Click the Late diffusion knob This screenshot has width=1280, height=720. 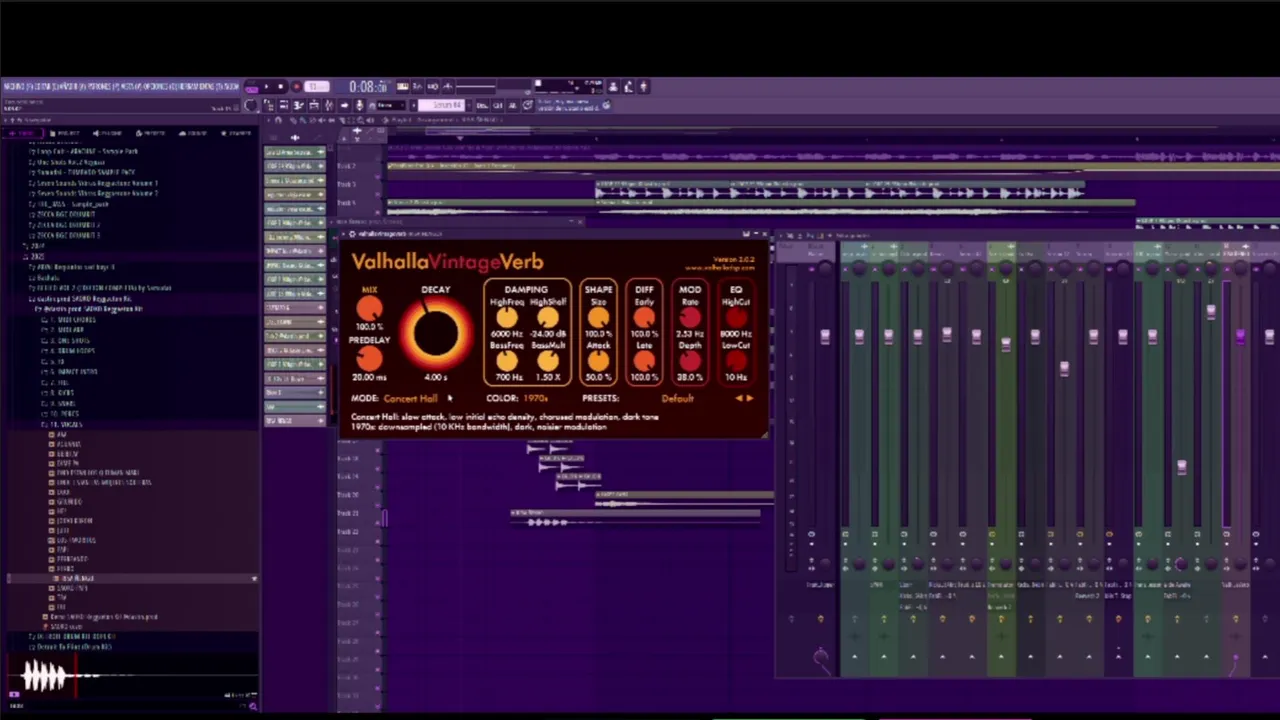[x=644, y=361]
